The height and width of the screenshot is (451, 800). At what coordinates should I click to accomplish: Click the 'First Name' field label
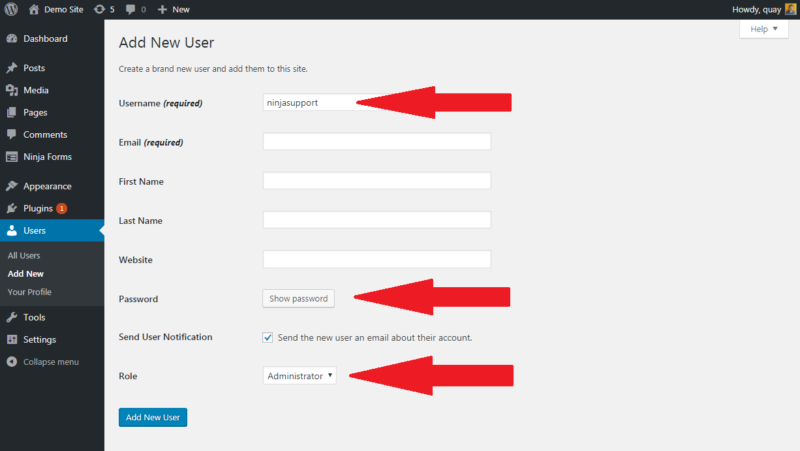pos(141,182)
